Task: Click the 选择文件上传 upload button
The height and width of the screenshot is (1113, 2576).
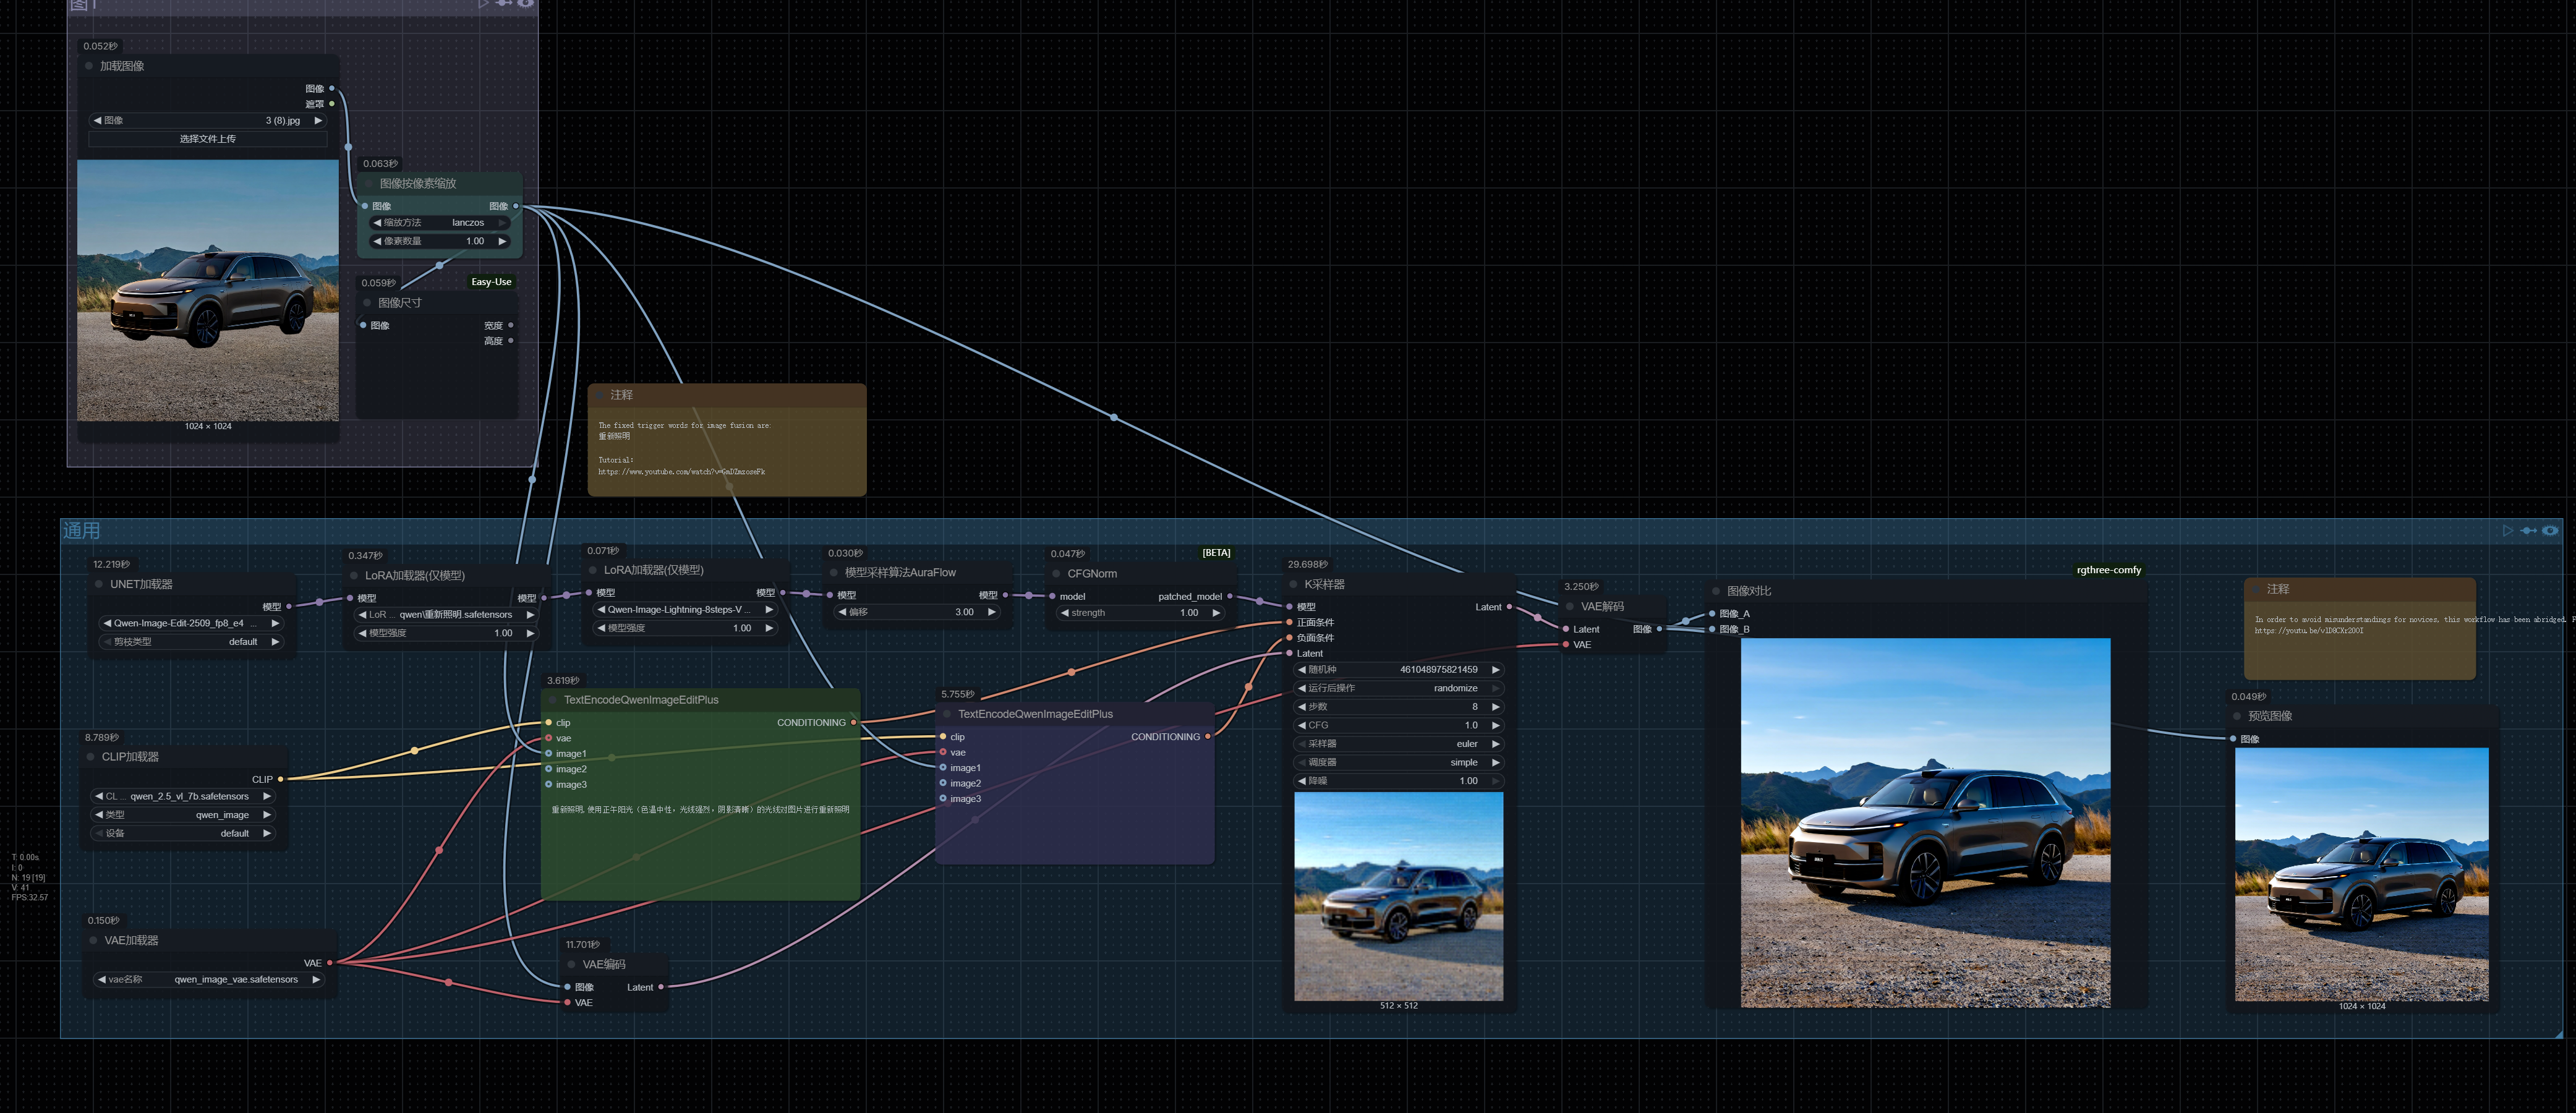Action: (x=208, y=139)
